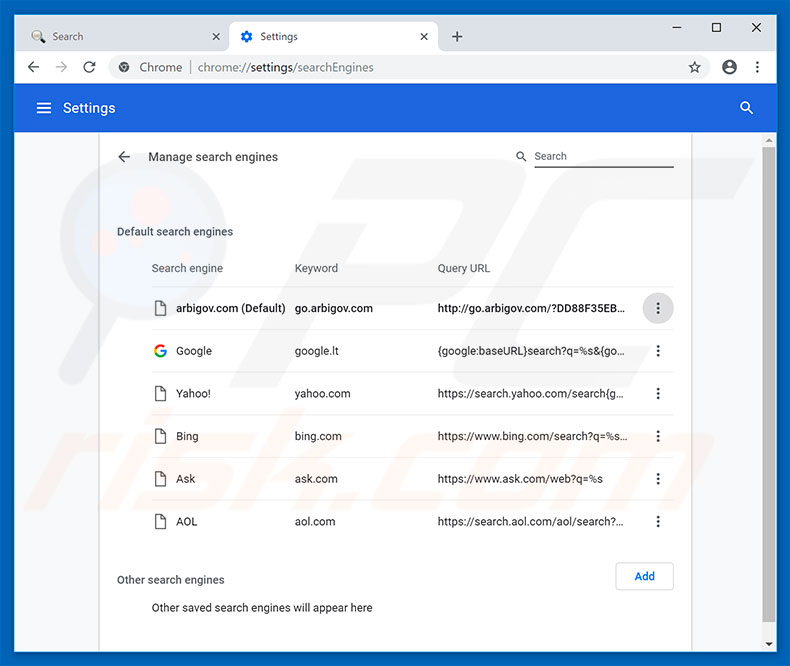Click the Default search engines heading
The width and height of the screenshot is (790, 666).
coord(175,232)
